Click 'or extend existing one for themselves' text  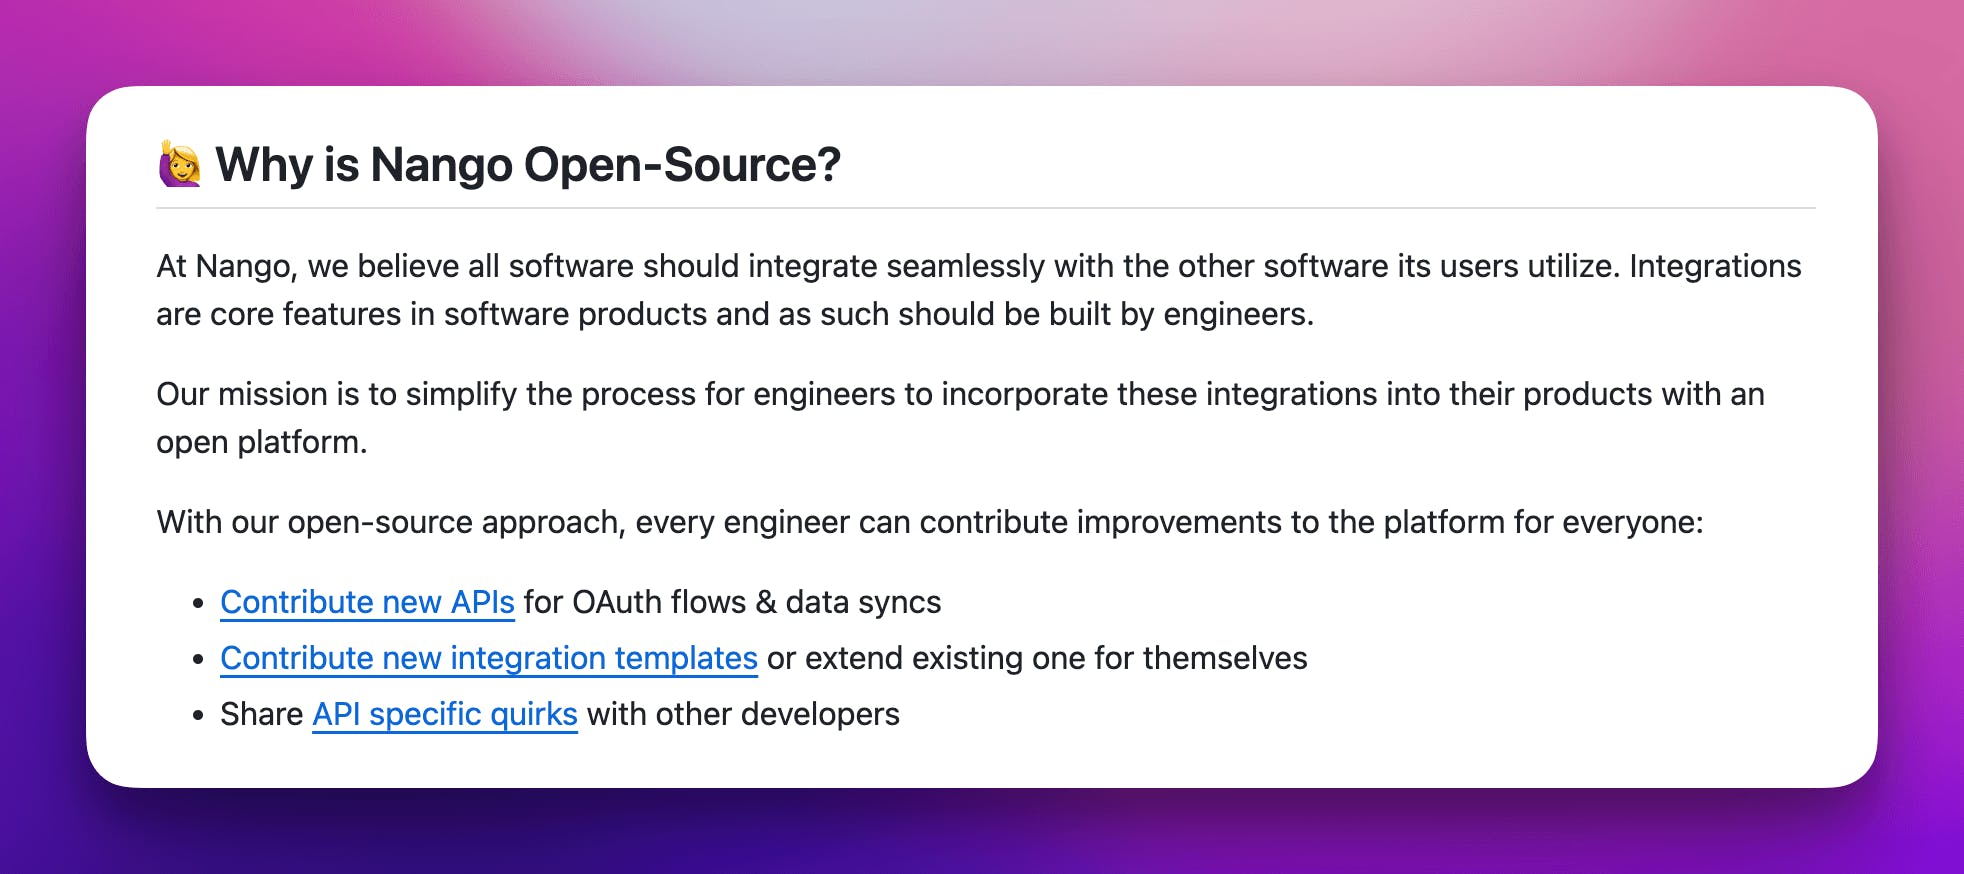click(1036, 658)
